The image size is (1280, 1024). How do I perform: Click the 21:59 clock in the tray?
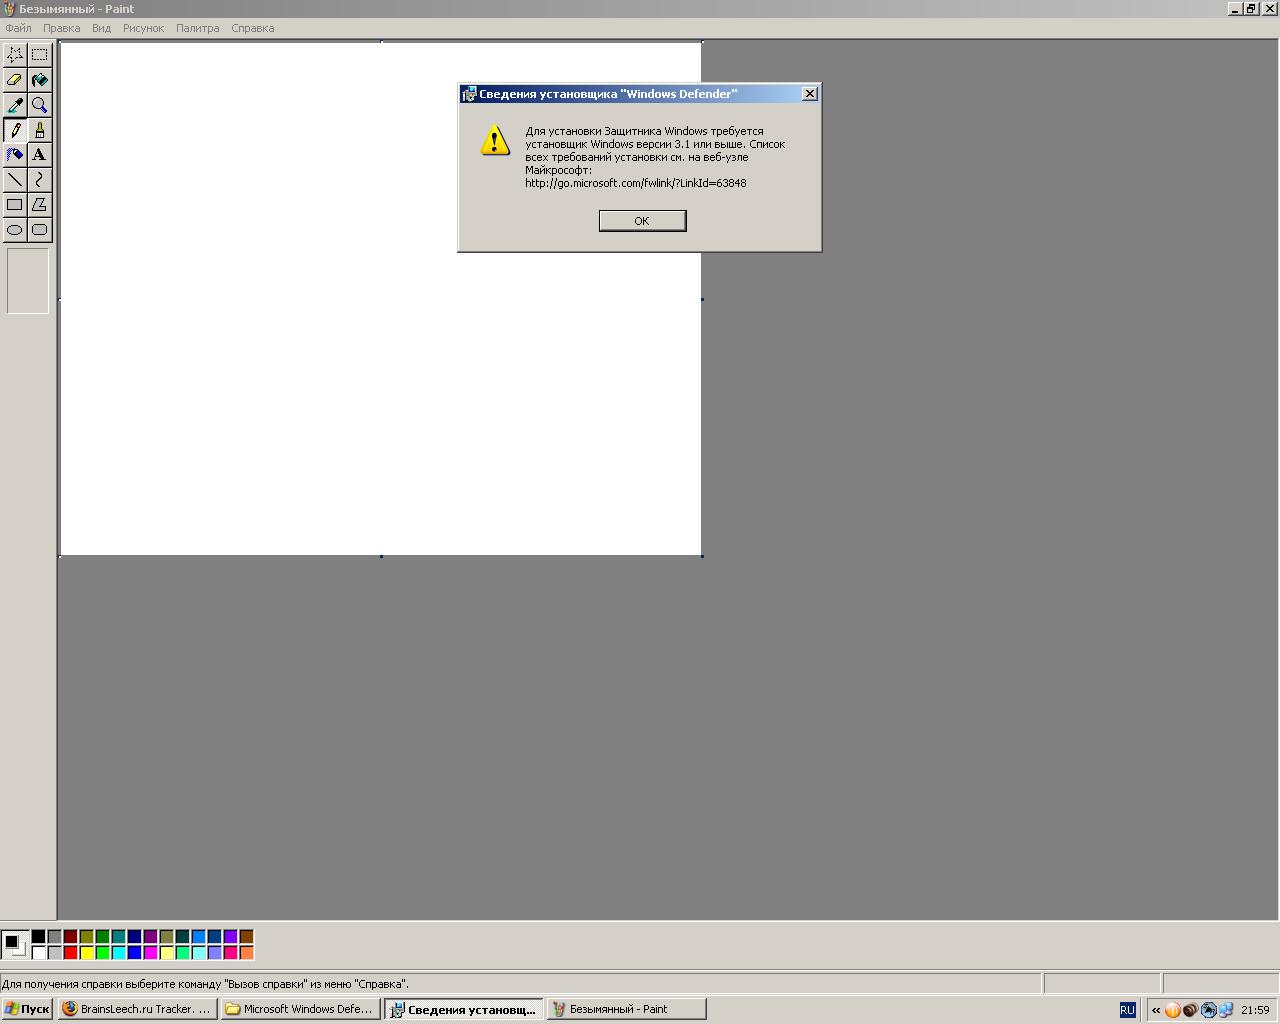(x=1255, y=1010)
